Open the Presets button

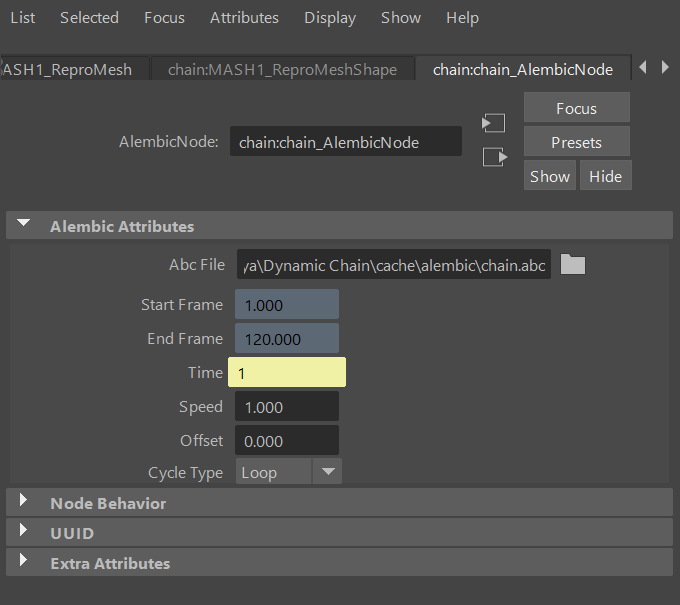[576, 142]
